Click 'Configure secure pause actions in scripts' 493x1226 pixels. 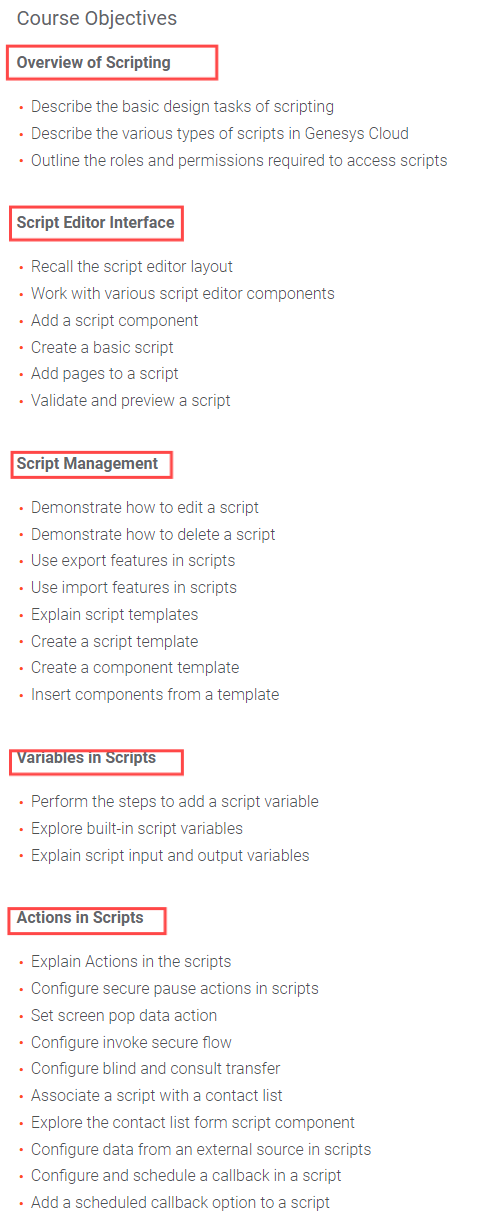pos(175,988)
